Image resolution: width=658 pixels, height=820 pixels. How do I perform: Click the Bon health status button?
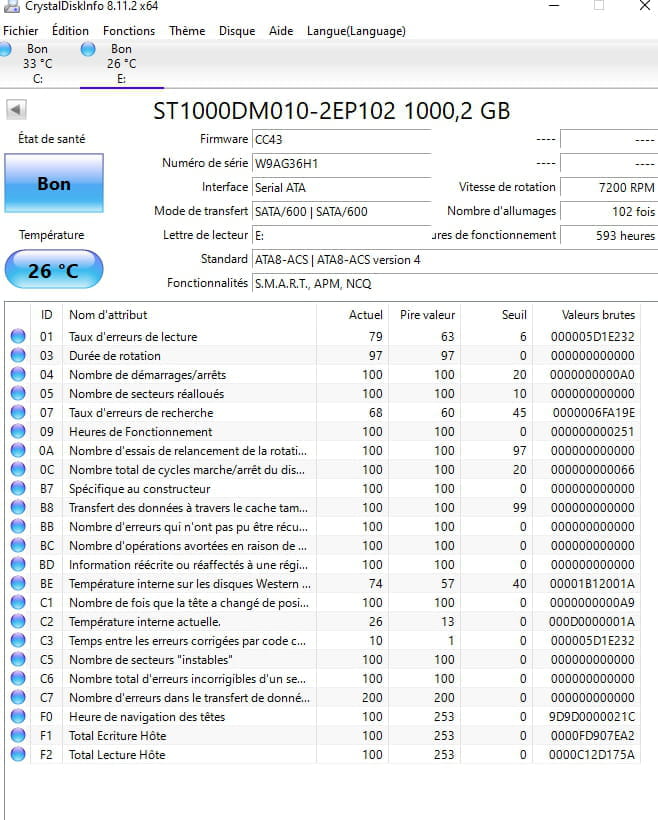pyautogui.click(x=54, y=184)
